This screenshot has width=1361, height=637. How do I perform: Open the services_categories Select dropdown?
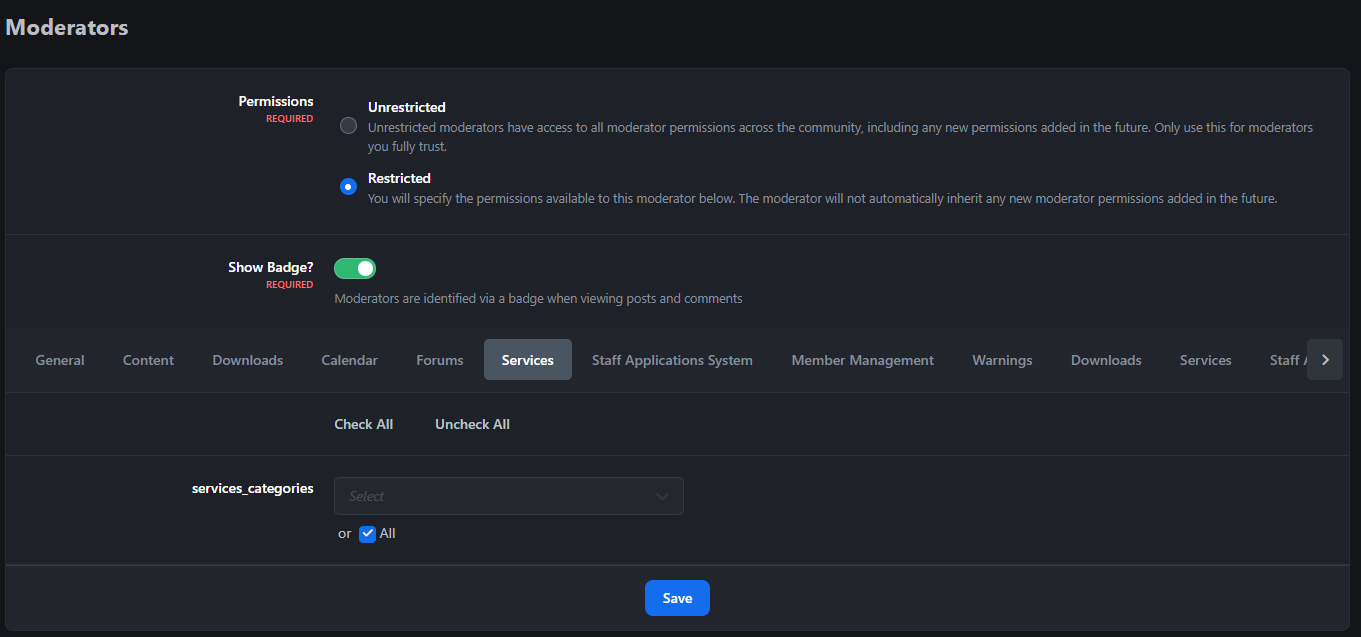click(x=508, y=496)
